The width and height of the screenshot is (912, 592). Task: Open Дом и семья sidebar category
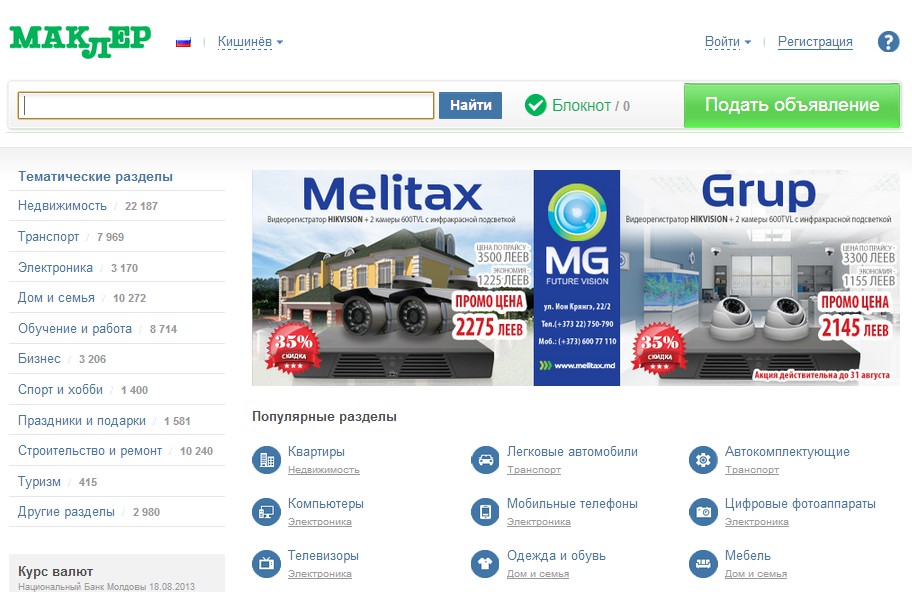[x=56, y=298]
